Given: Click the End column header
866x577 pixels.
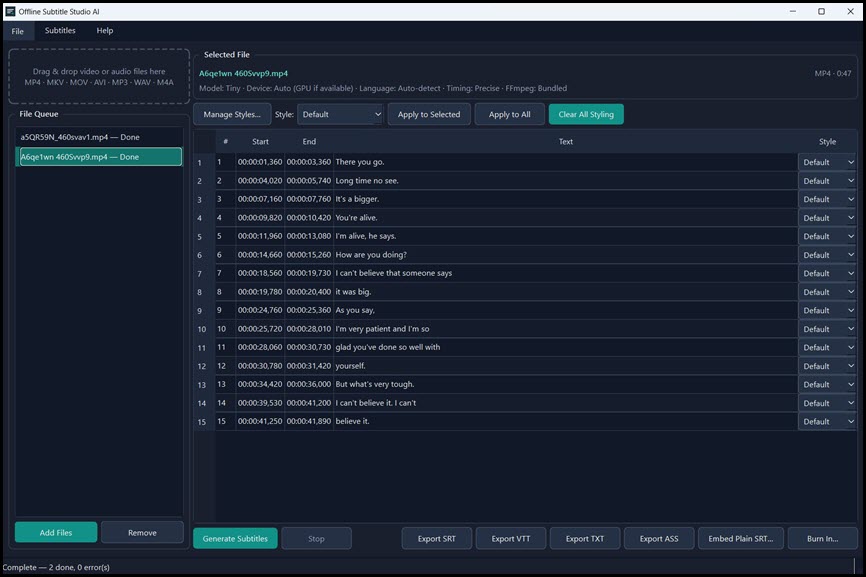Looking at the screenshot, I should tap(309, 141).
